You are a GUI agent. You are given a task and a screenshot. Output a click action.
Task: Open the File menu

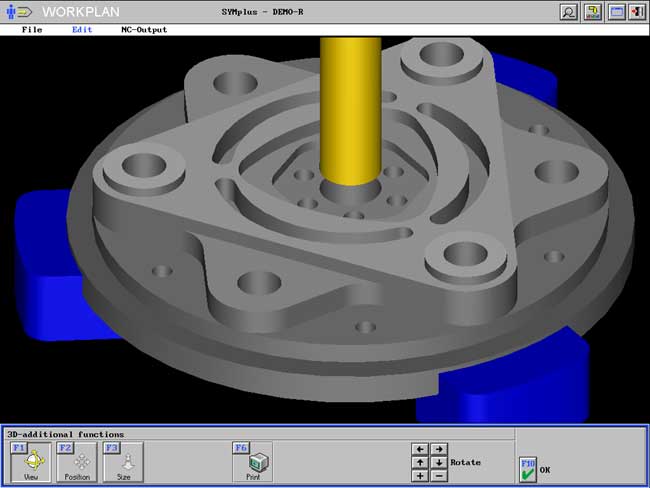pyautogui.click(x=32, y=30)
